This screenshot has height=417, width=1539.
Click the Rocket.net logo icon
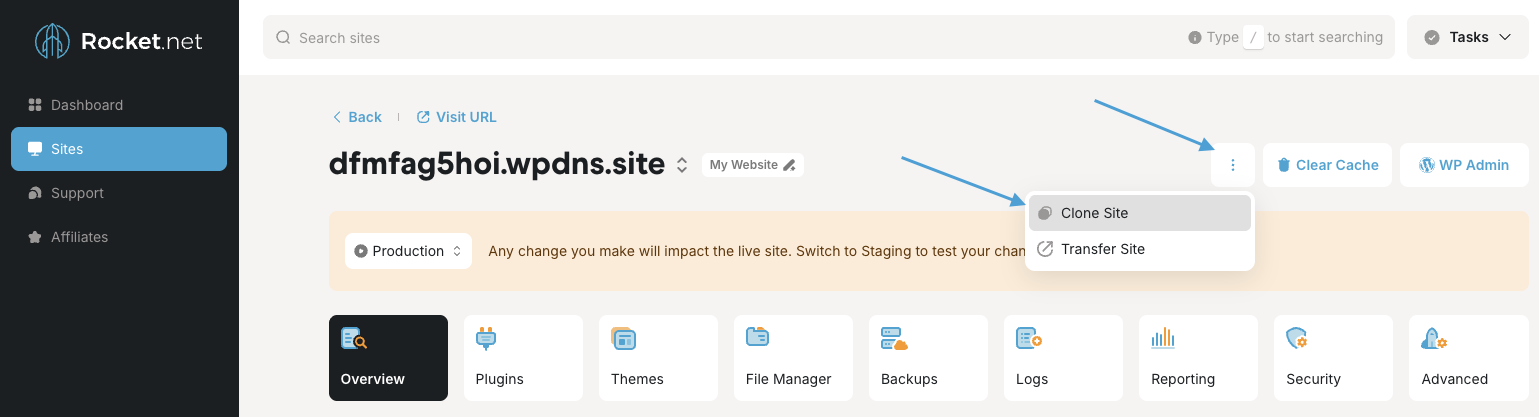(x=54, y=41)
